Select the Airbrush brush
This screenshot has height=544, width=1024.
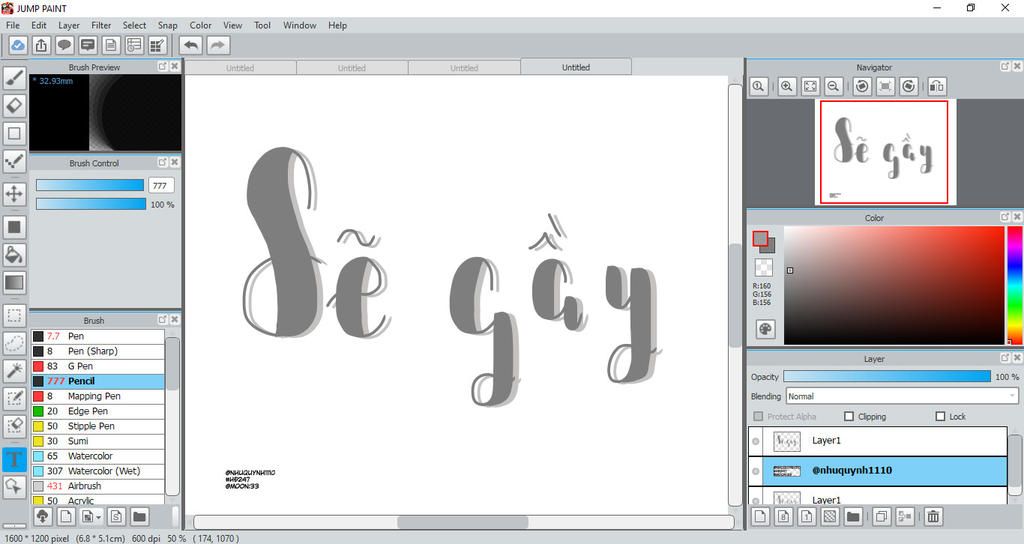98,486
